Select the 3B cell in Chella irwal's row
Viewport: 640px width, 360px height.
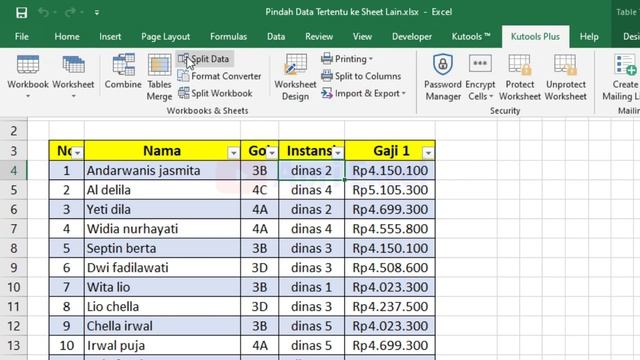coord(260,326)
